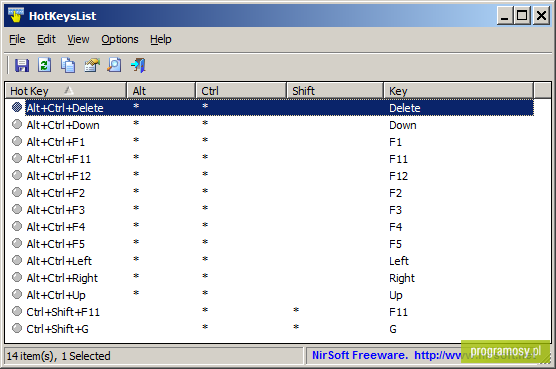The height and width of the screenshot is (369, 556).
Task: Minimize the HotKeysList window
Action: tap(505, 15)
